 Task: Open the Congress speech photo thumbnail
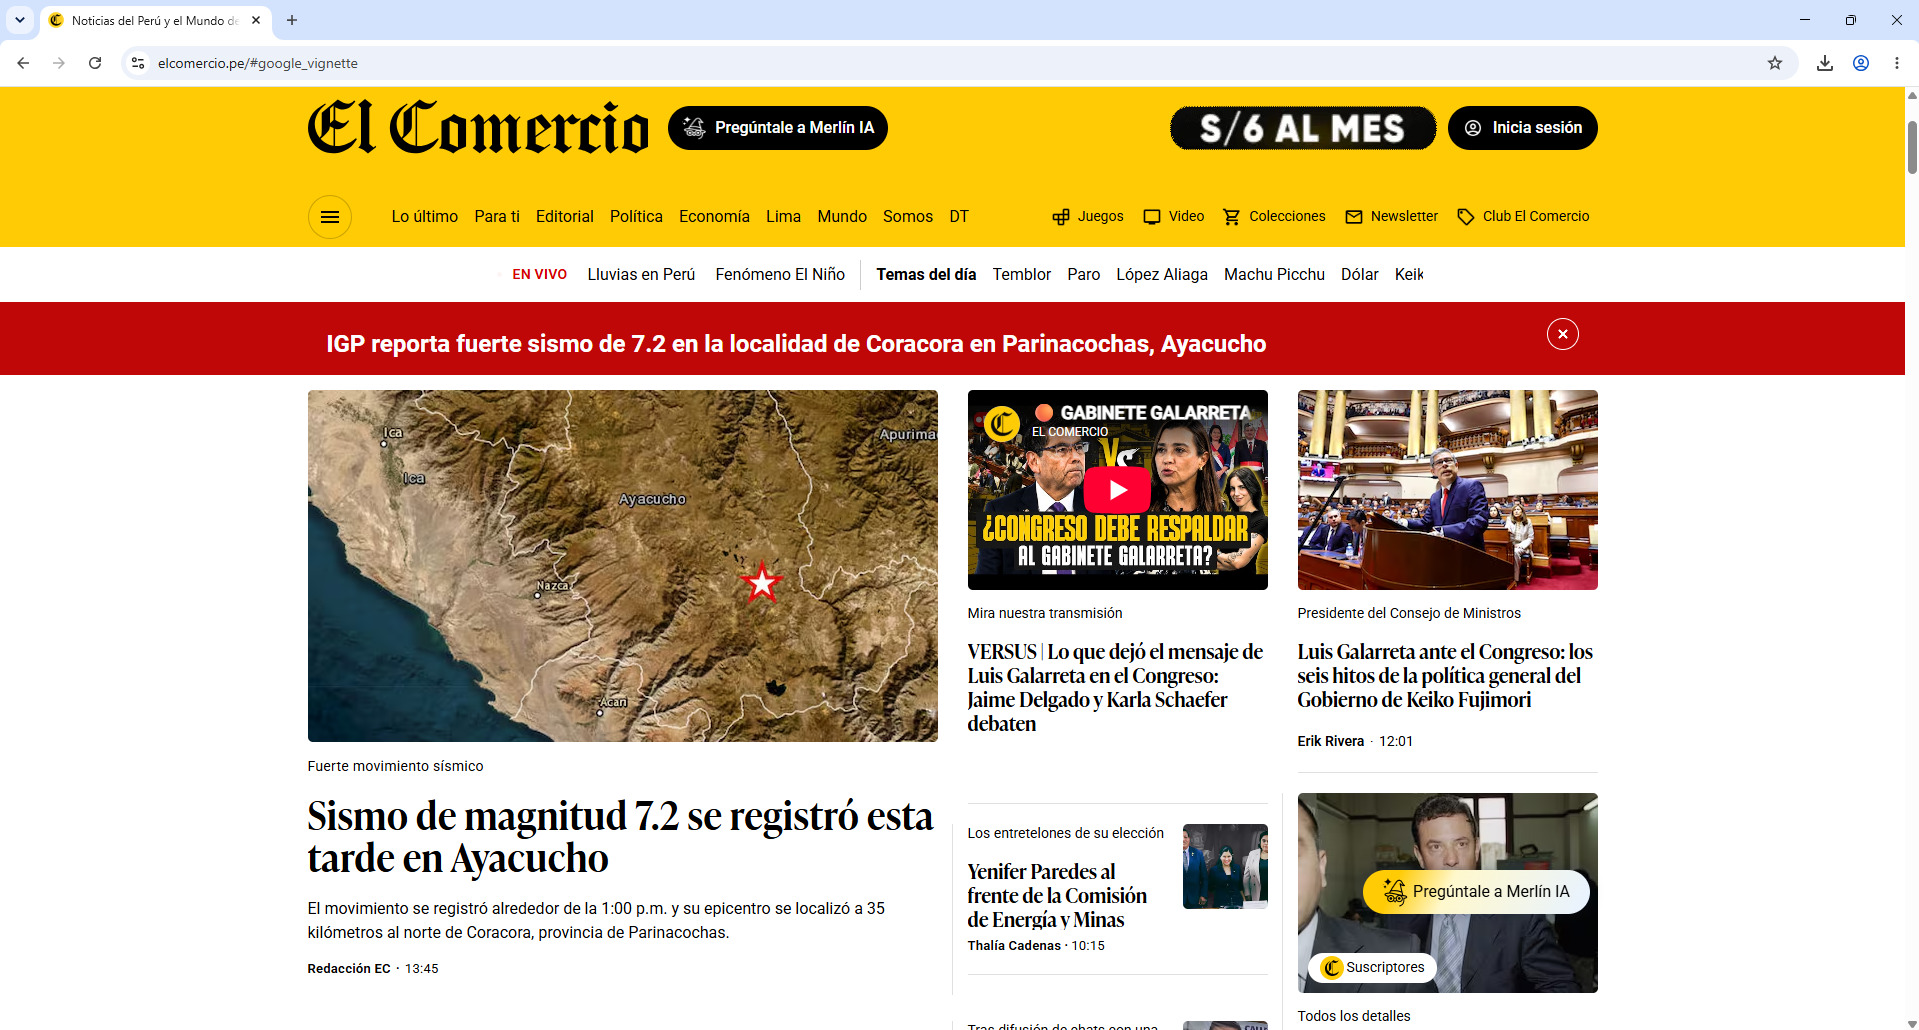[x=1448, y=490]
